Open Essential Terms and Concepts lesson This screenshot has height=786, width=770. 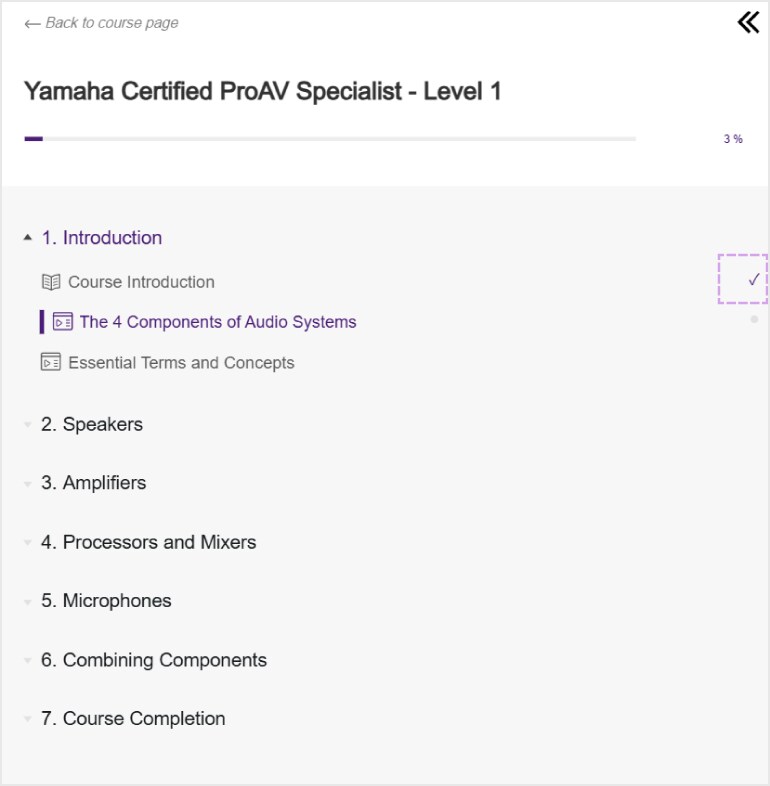pos(181,363)
